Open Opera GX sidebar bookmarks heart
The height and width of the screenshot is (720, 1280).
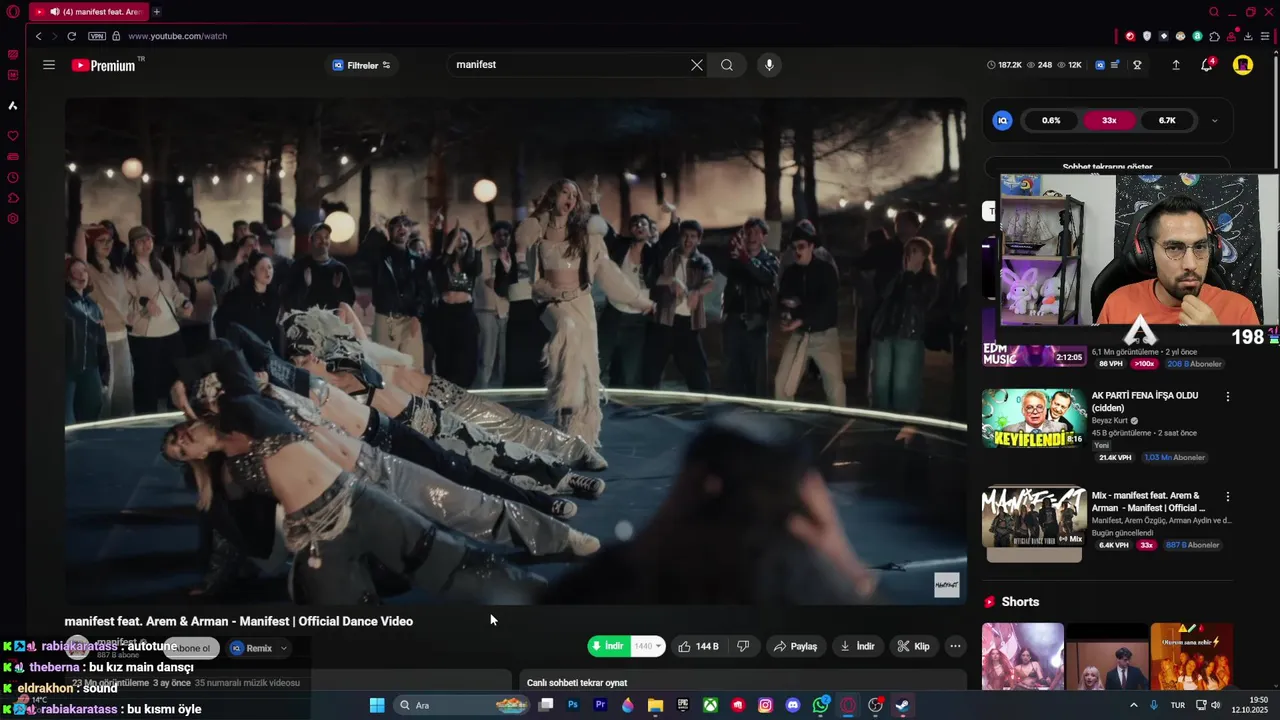(13, 136)
